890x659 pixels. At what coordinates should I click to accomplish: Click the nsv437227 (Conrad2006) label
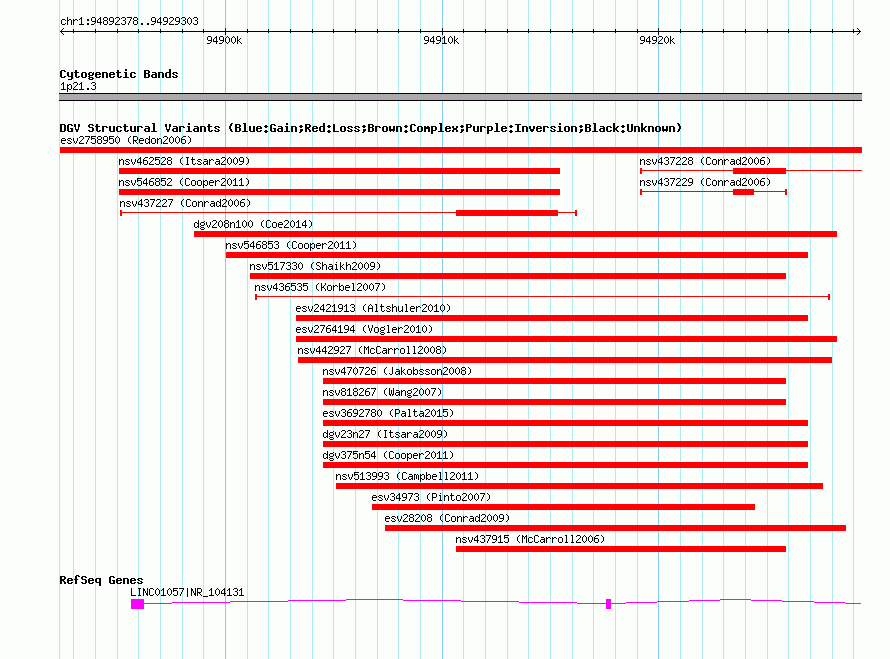tap(184, 203)
